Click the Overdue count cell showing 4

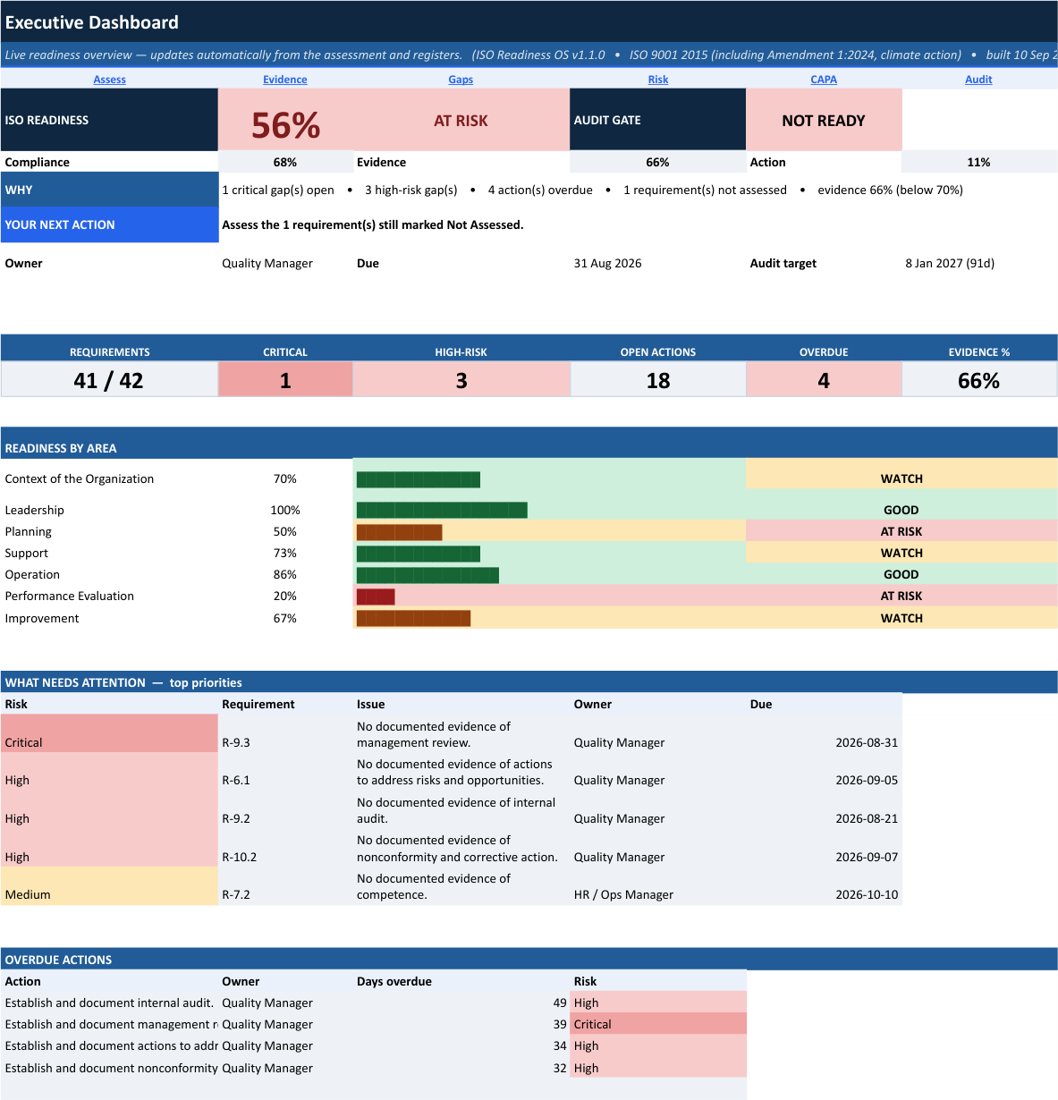[824, 380]
